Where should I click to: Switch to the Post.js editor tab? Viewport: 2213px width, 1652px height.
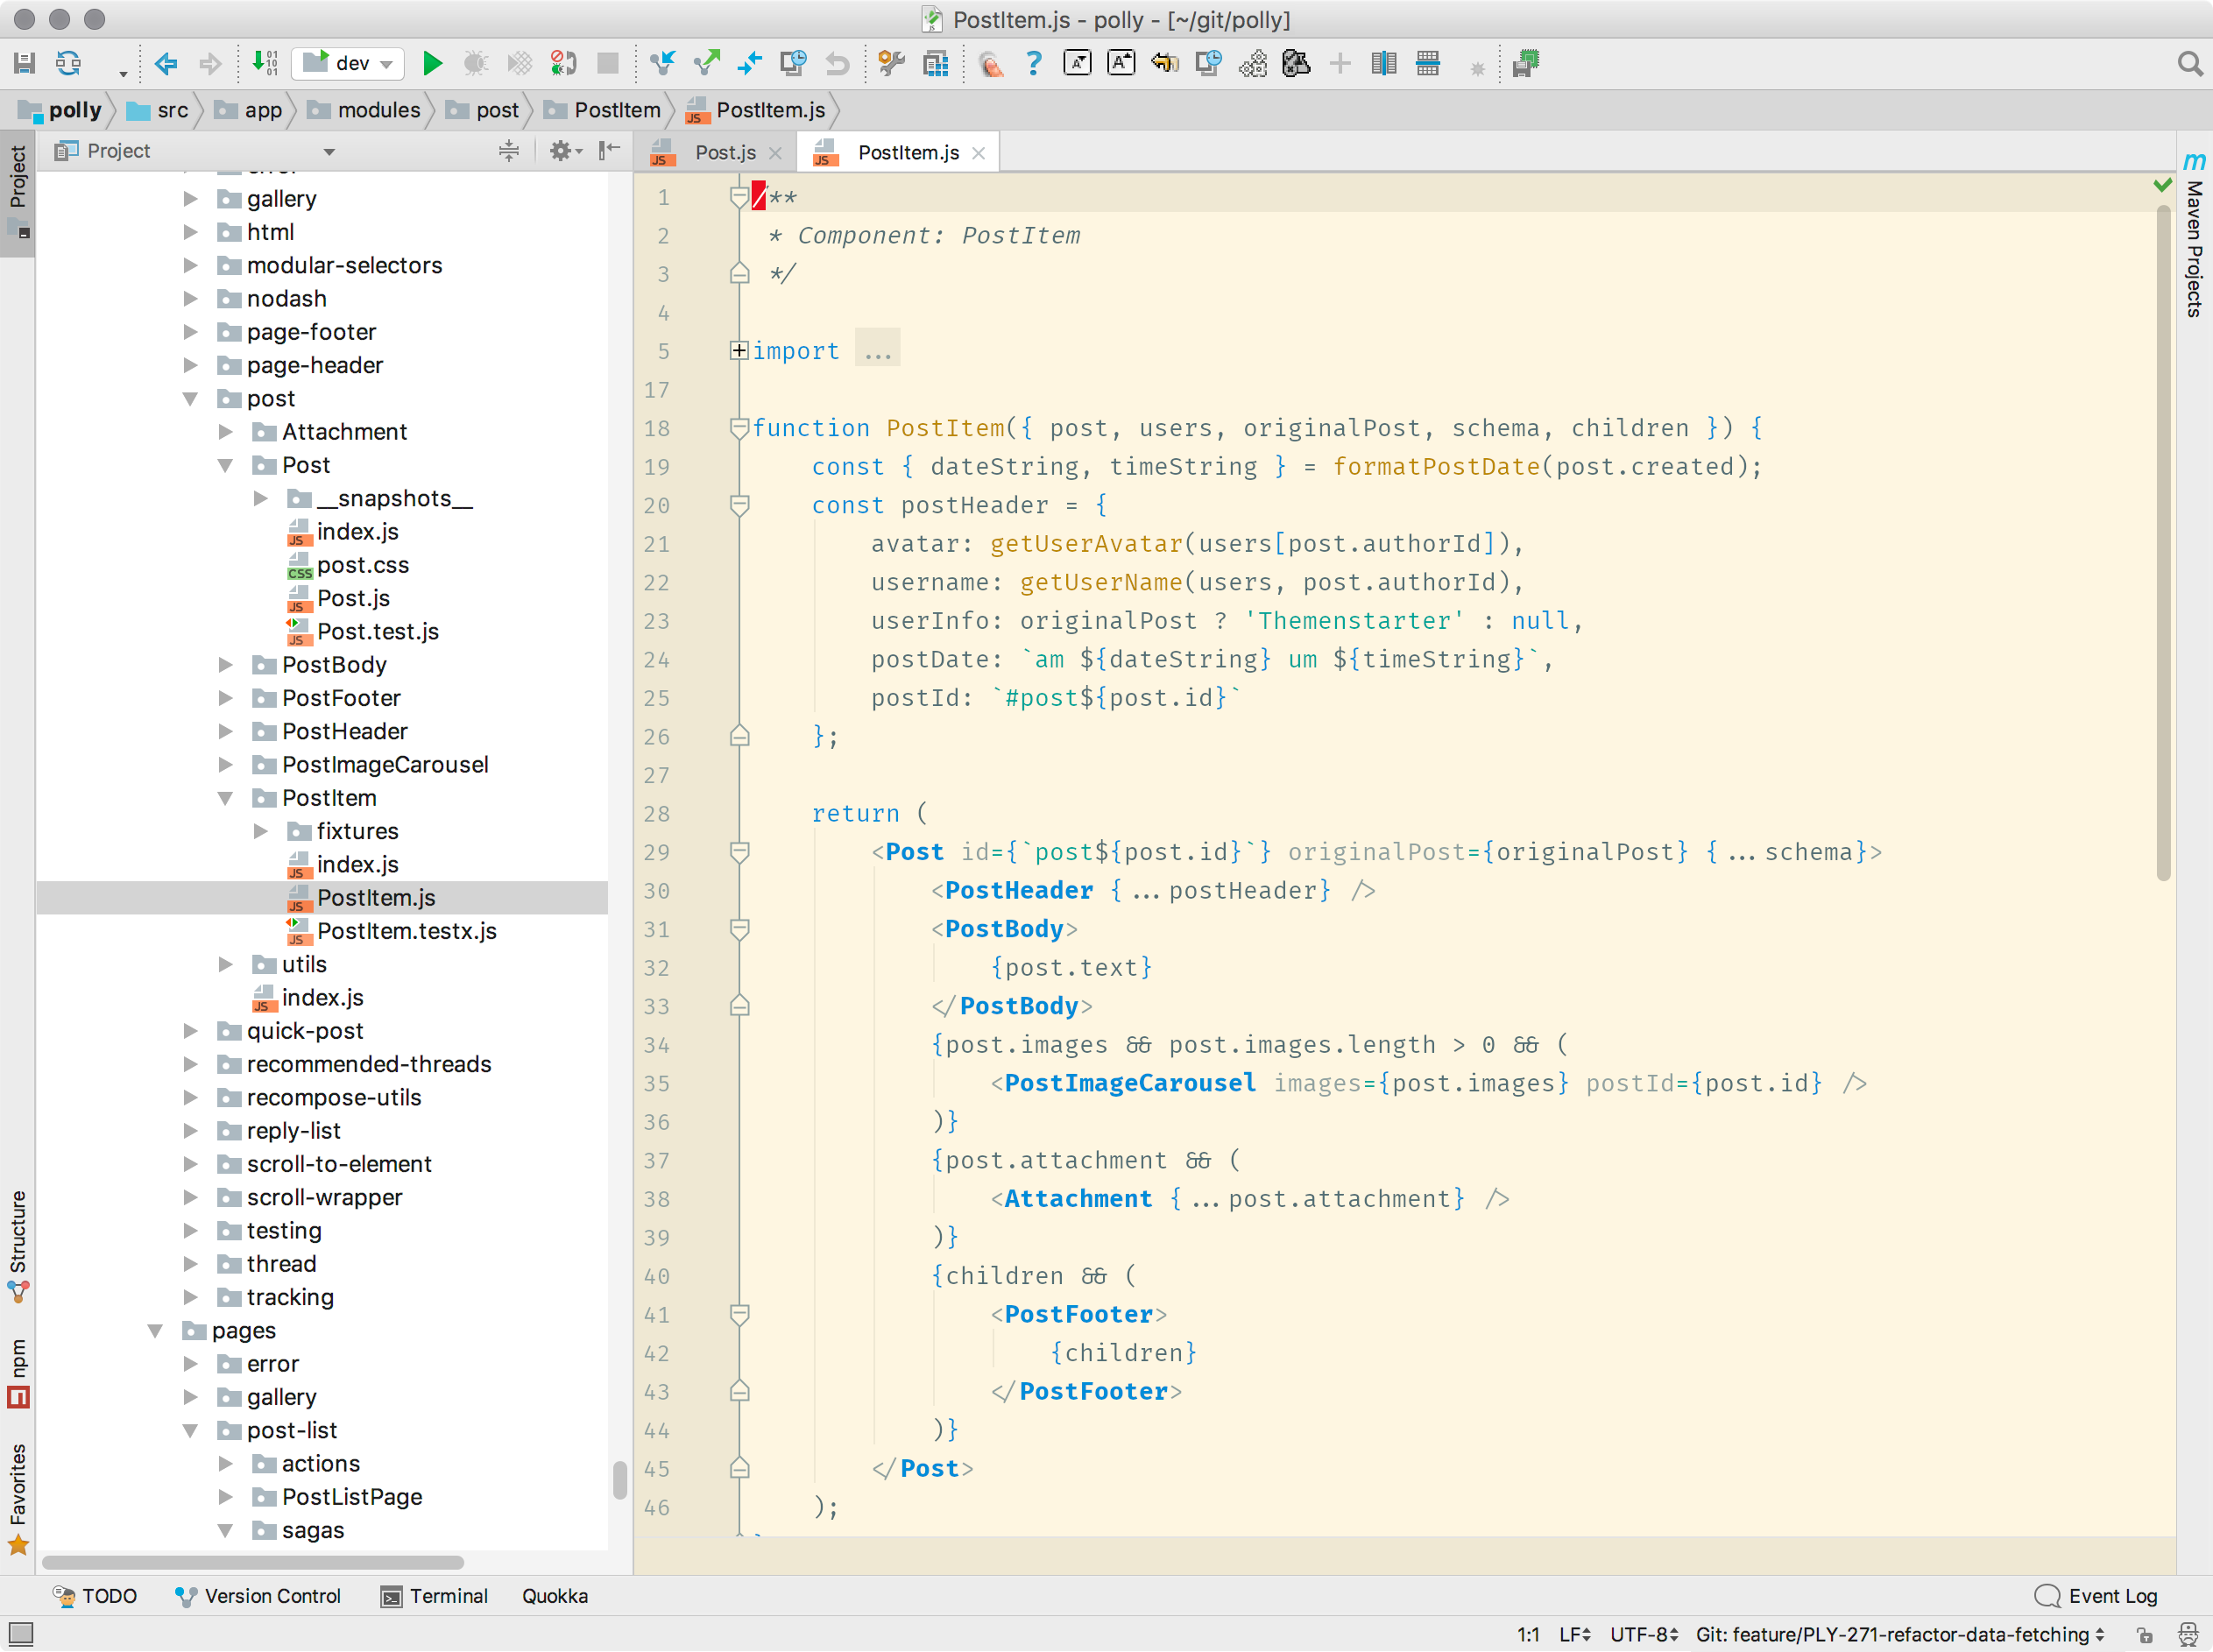(x=724, y=153)
